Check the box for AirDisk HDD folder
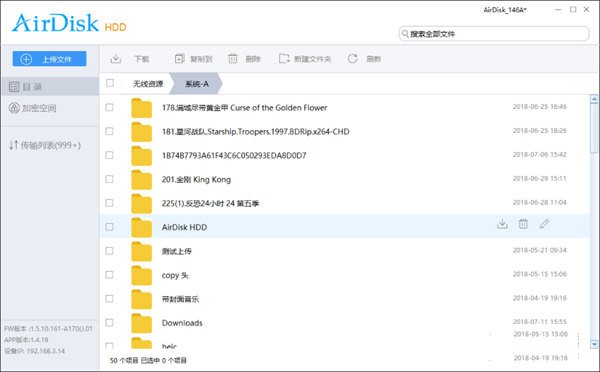 coord(109,227)
